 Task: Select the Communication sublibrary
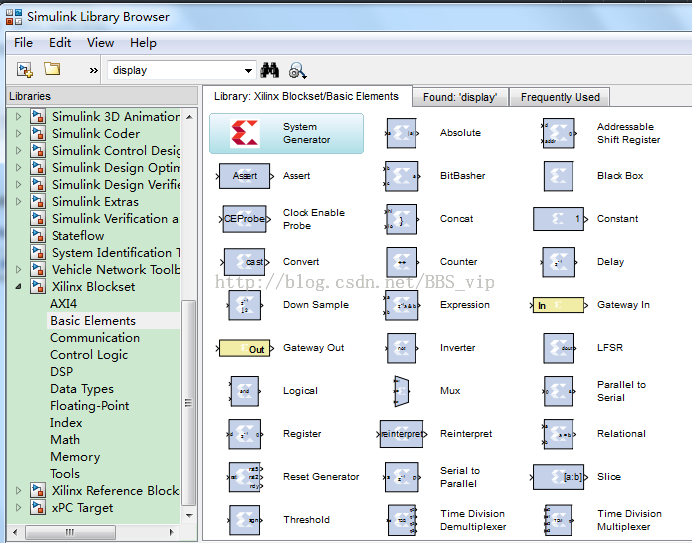click(x=95, y=338)
